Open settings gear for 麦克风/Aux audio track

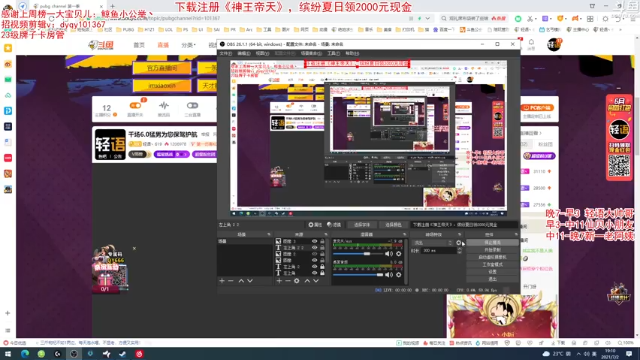(x=399, y=253)
